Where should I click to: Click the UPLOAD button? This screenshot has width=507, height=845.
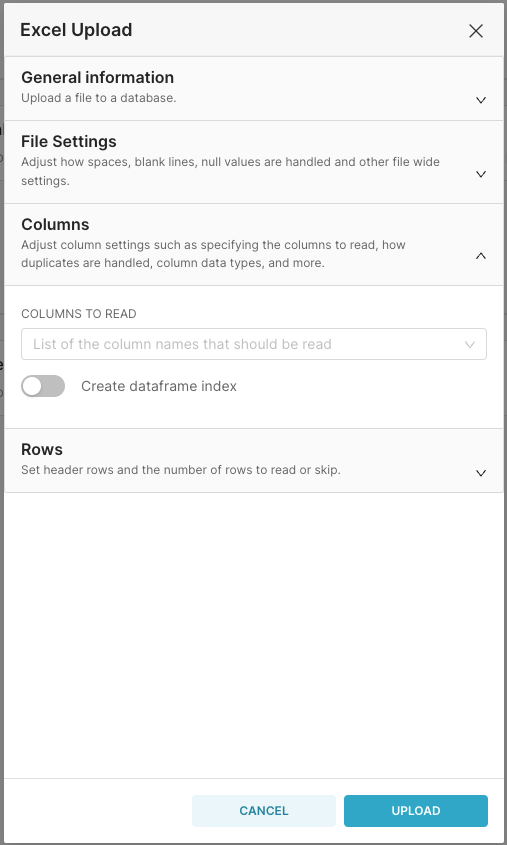(x=416, y=811)
